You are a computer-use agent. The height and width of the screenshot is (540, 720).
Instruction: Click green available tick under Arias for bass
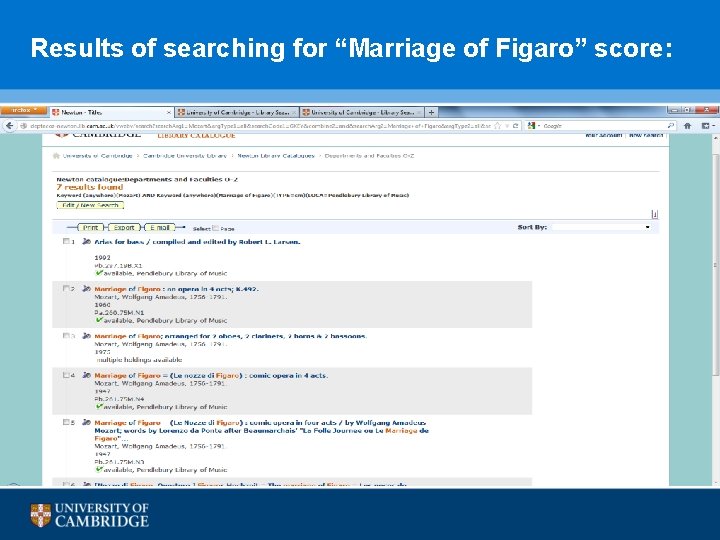point(99,273)
